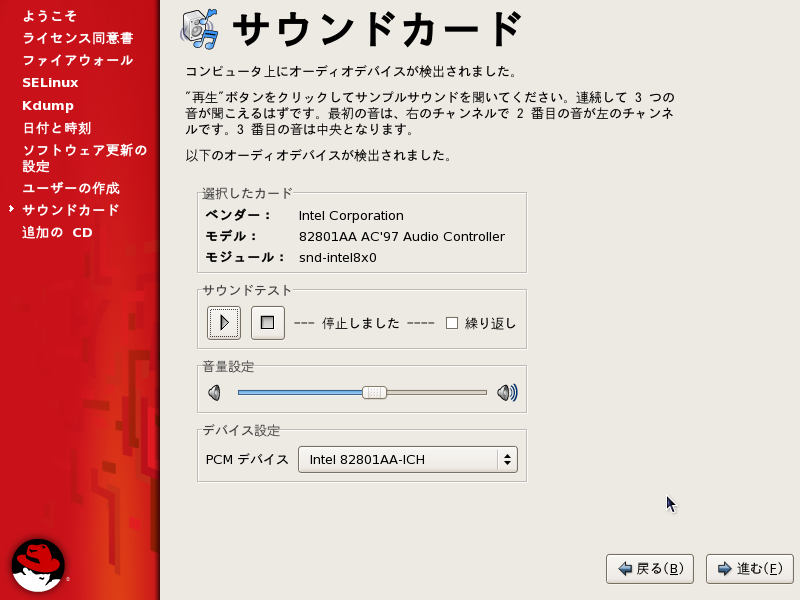Viewport: 800px width, 600px height.
Task: Click the model text 82801AA AC'97 Audio Controller
Action: 402,237
